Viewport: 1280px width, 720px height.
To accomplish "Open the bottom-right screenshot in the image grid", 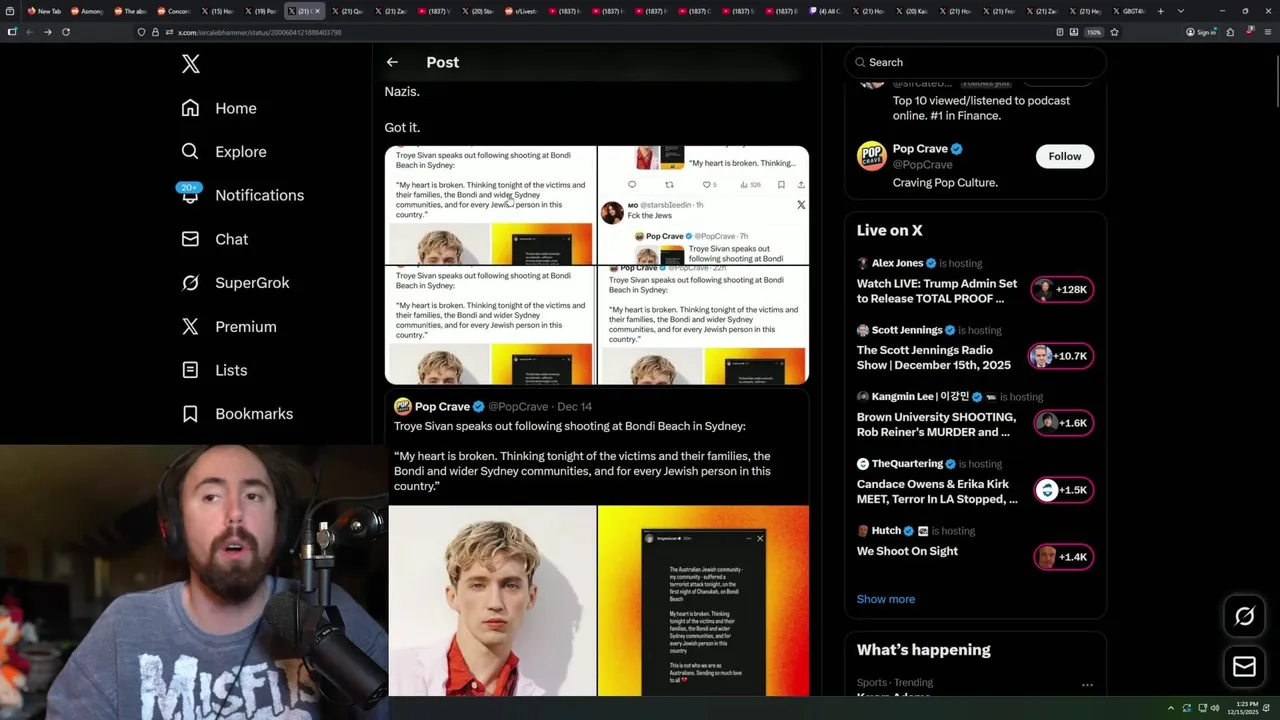I will (x=703, y=325).
